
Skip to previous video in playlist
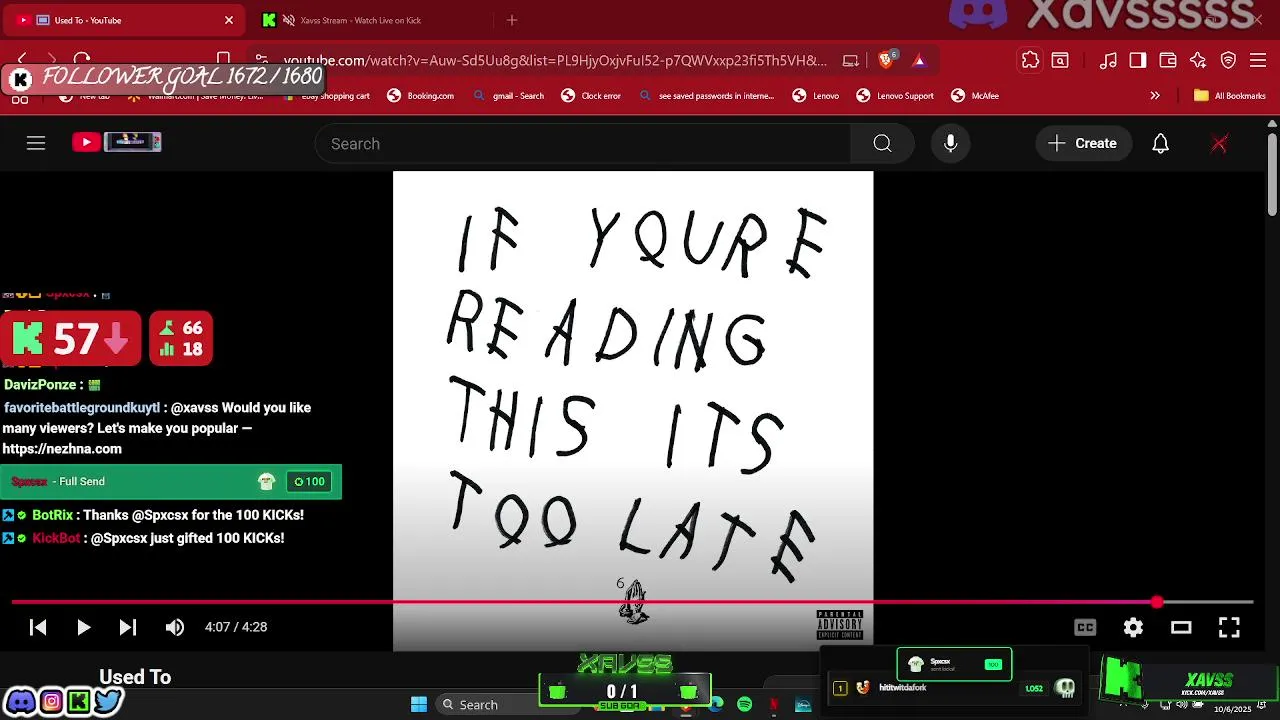(38, 627)
